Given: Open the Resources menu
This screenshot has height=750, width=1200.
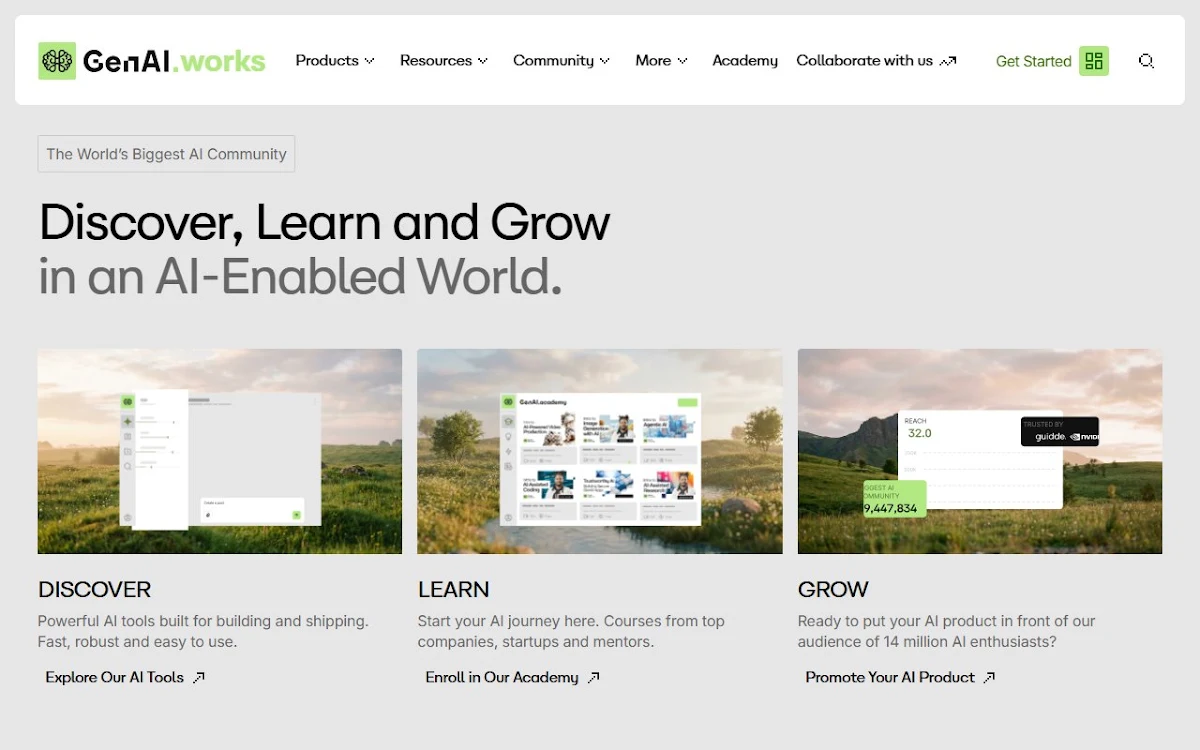Looking at the screenshot, I should pos(444,61).
